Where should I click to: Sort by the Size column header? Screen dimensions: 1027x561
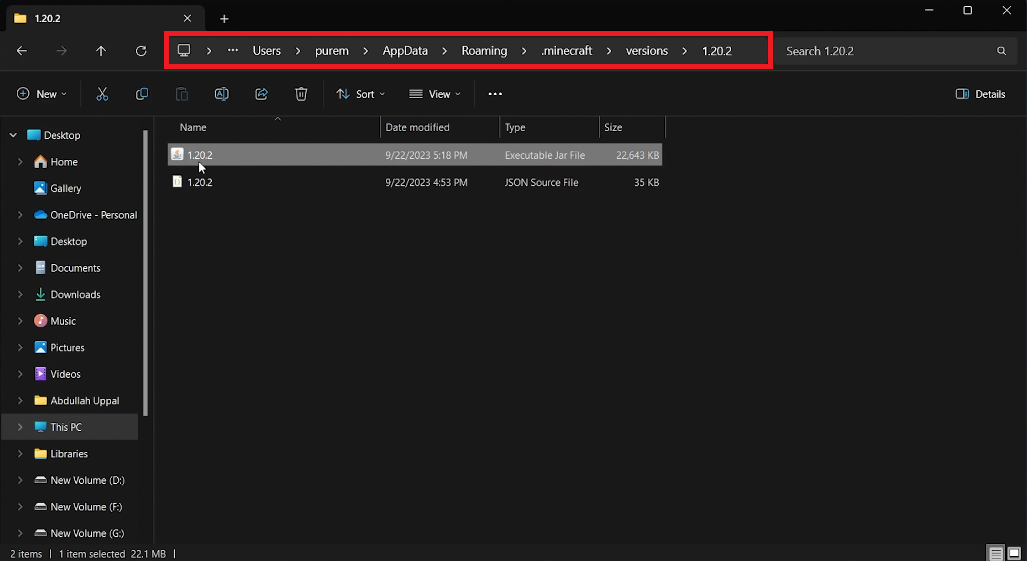(x=613, y=128)
